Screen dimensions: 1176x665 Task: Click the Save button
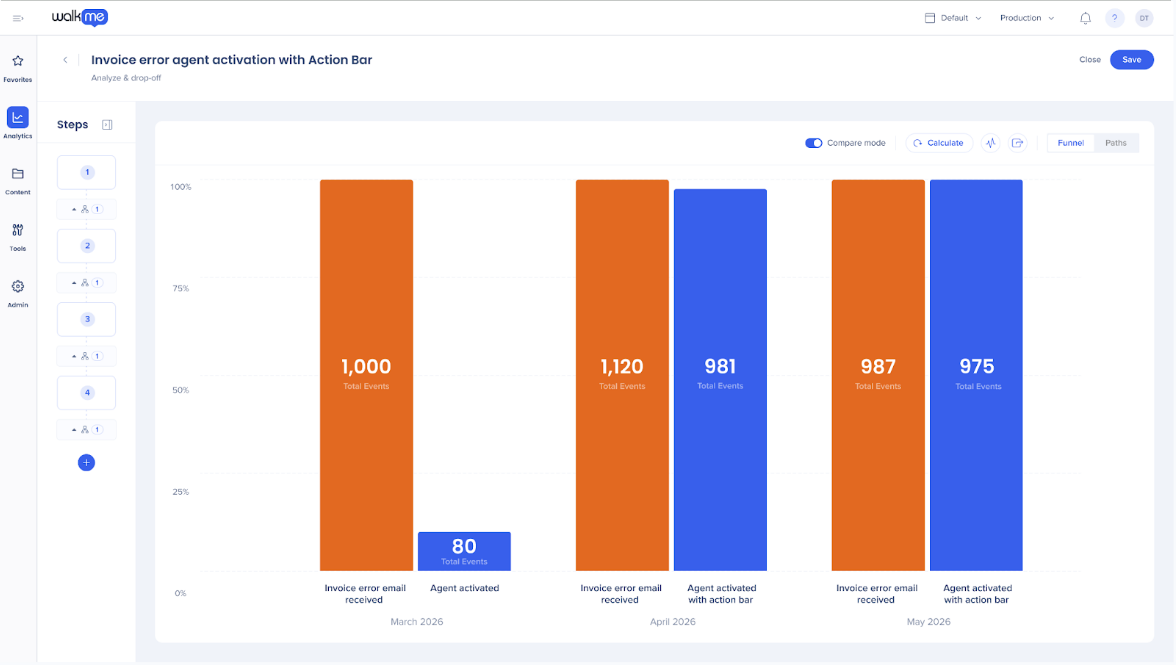tap(1132, 59)
